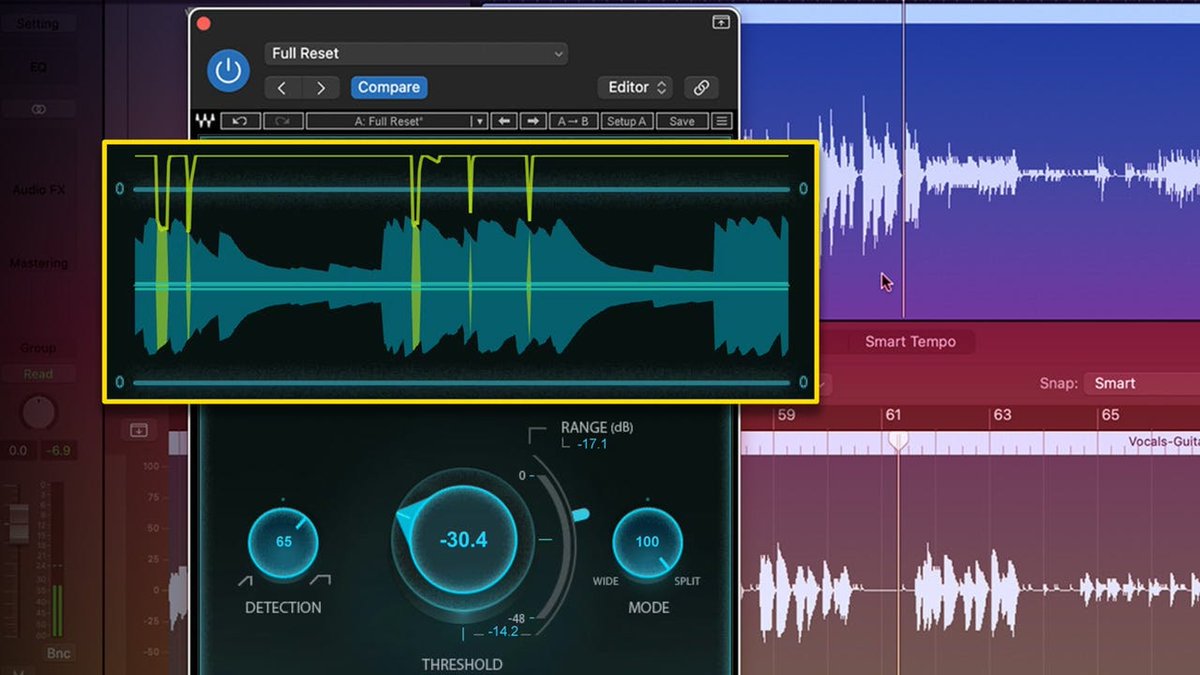Adjust the Detection knob showing 65
Viewport: 1200px width, 675px height.
283,542
